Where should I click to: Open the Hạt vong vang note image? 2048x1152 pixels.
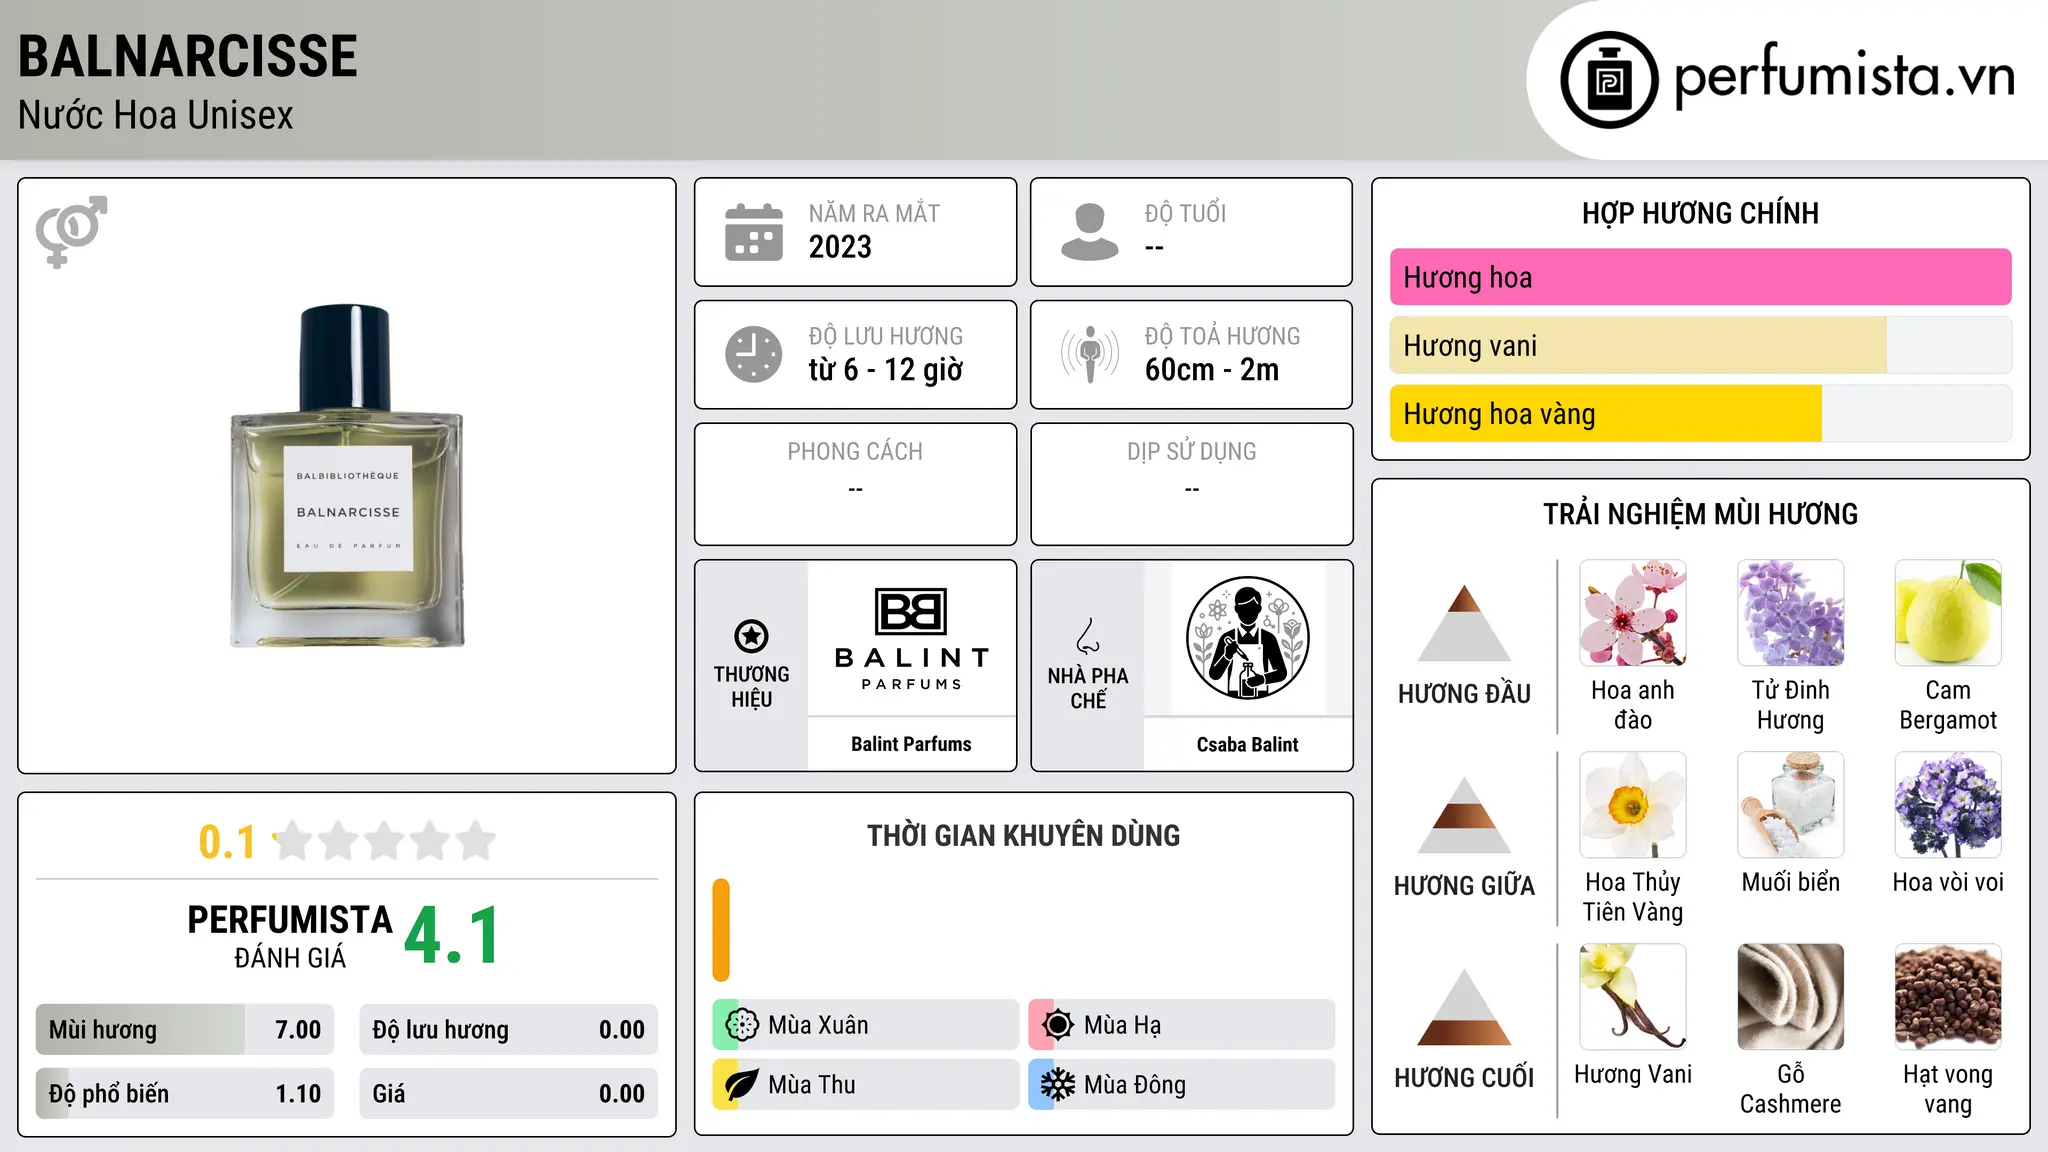(x=1948, y=997)
